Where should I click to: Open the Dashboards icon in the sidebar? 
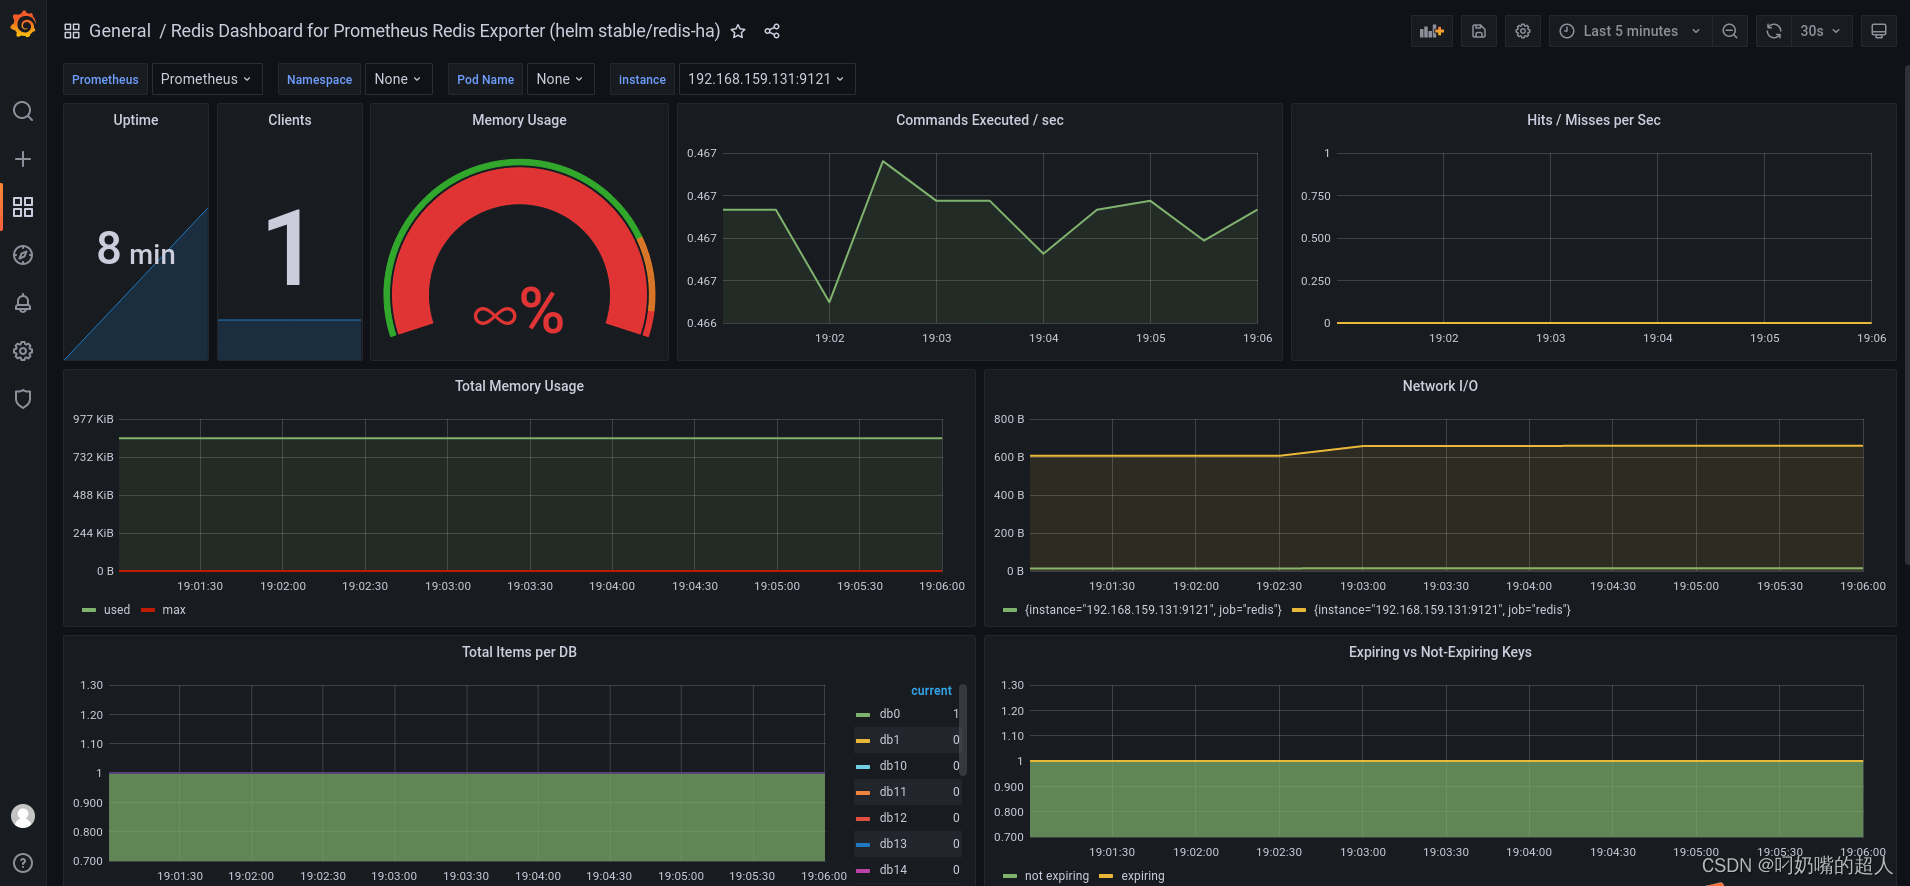tap(23, 207)
